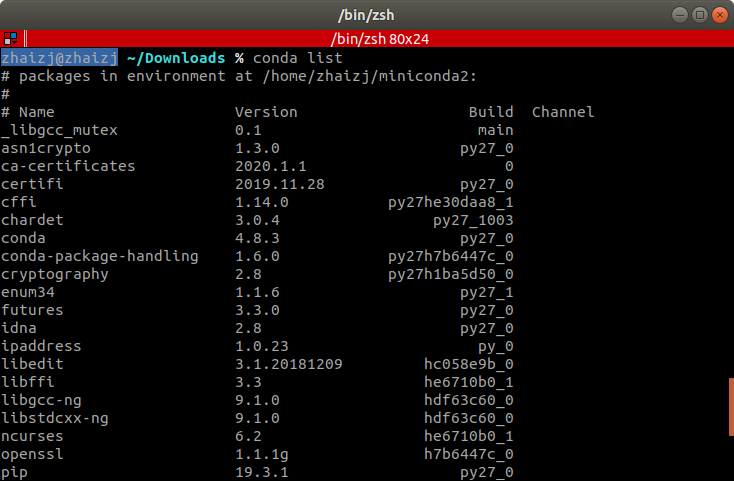Click the highlighted zhaizj@zhaizj prompt text
Screen dimensions: 734x481
tap(59, 58)
